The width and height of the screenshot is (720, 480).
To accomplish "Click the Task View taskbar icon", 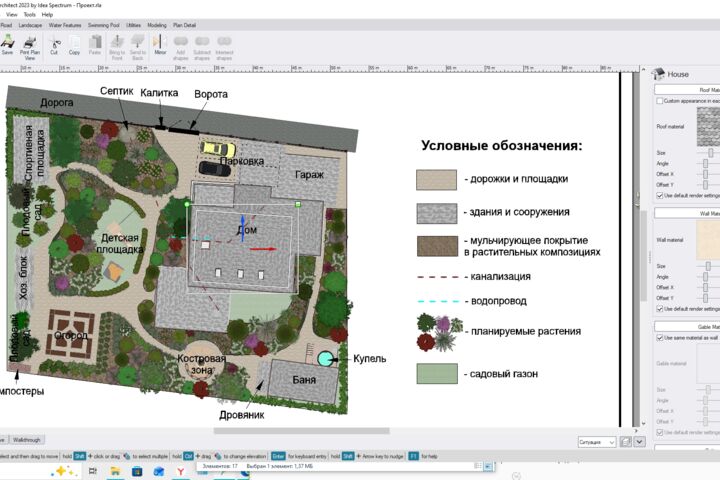I will click(93, 471).
